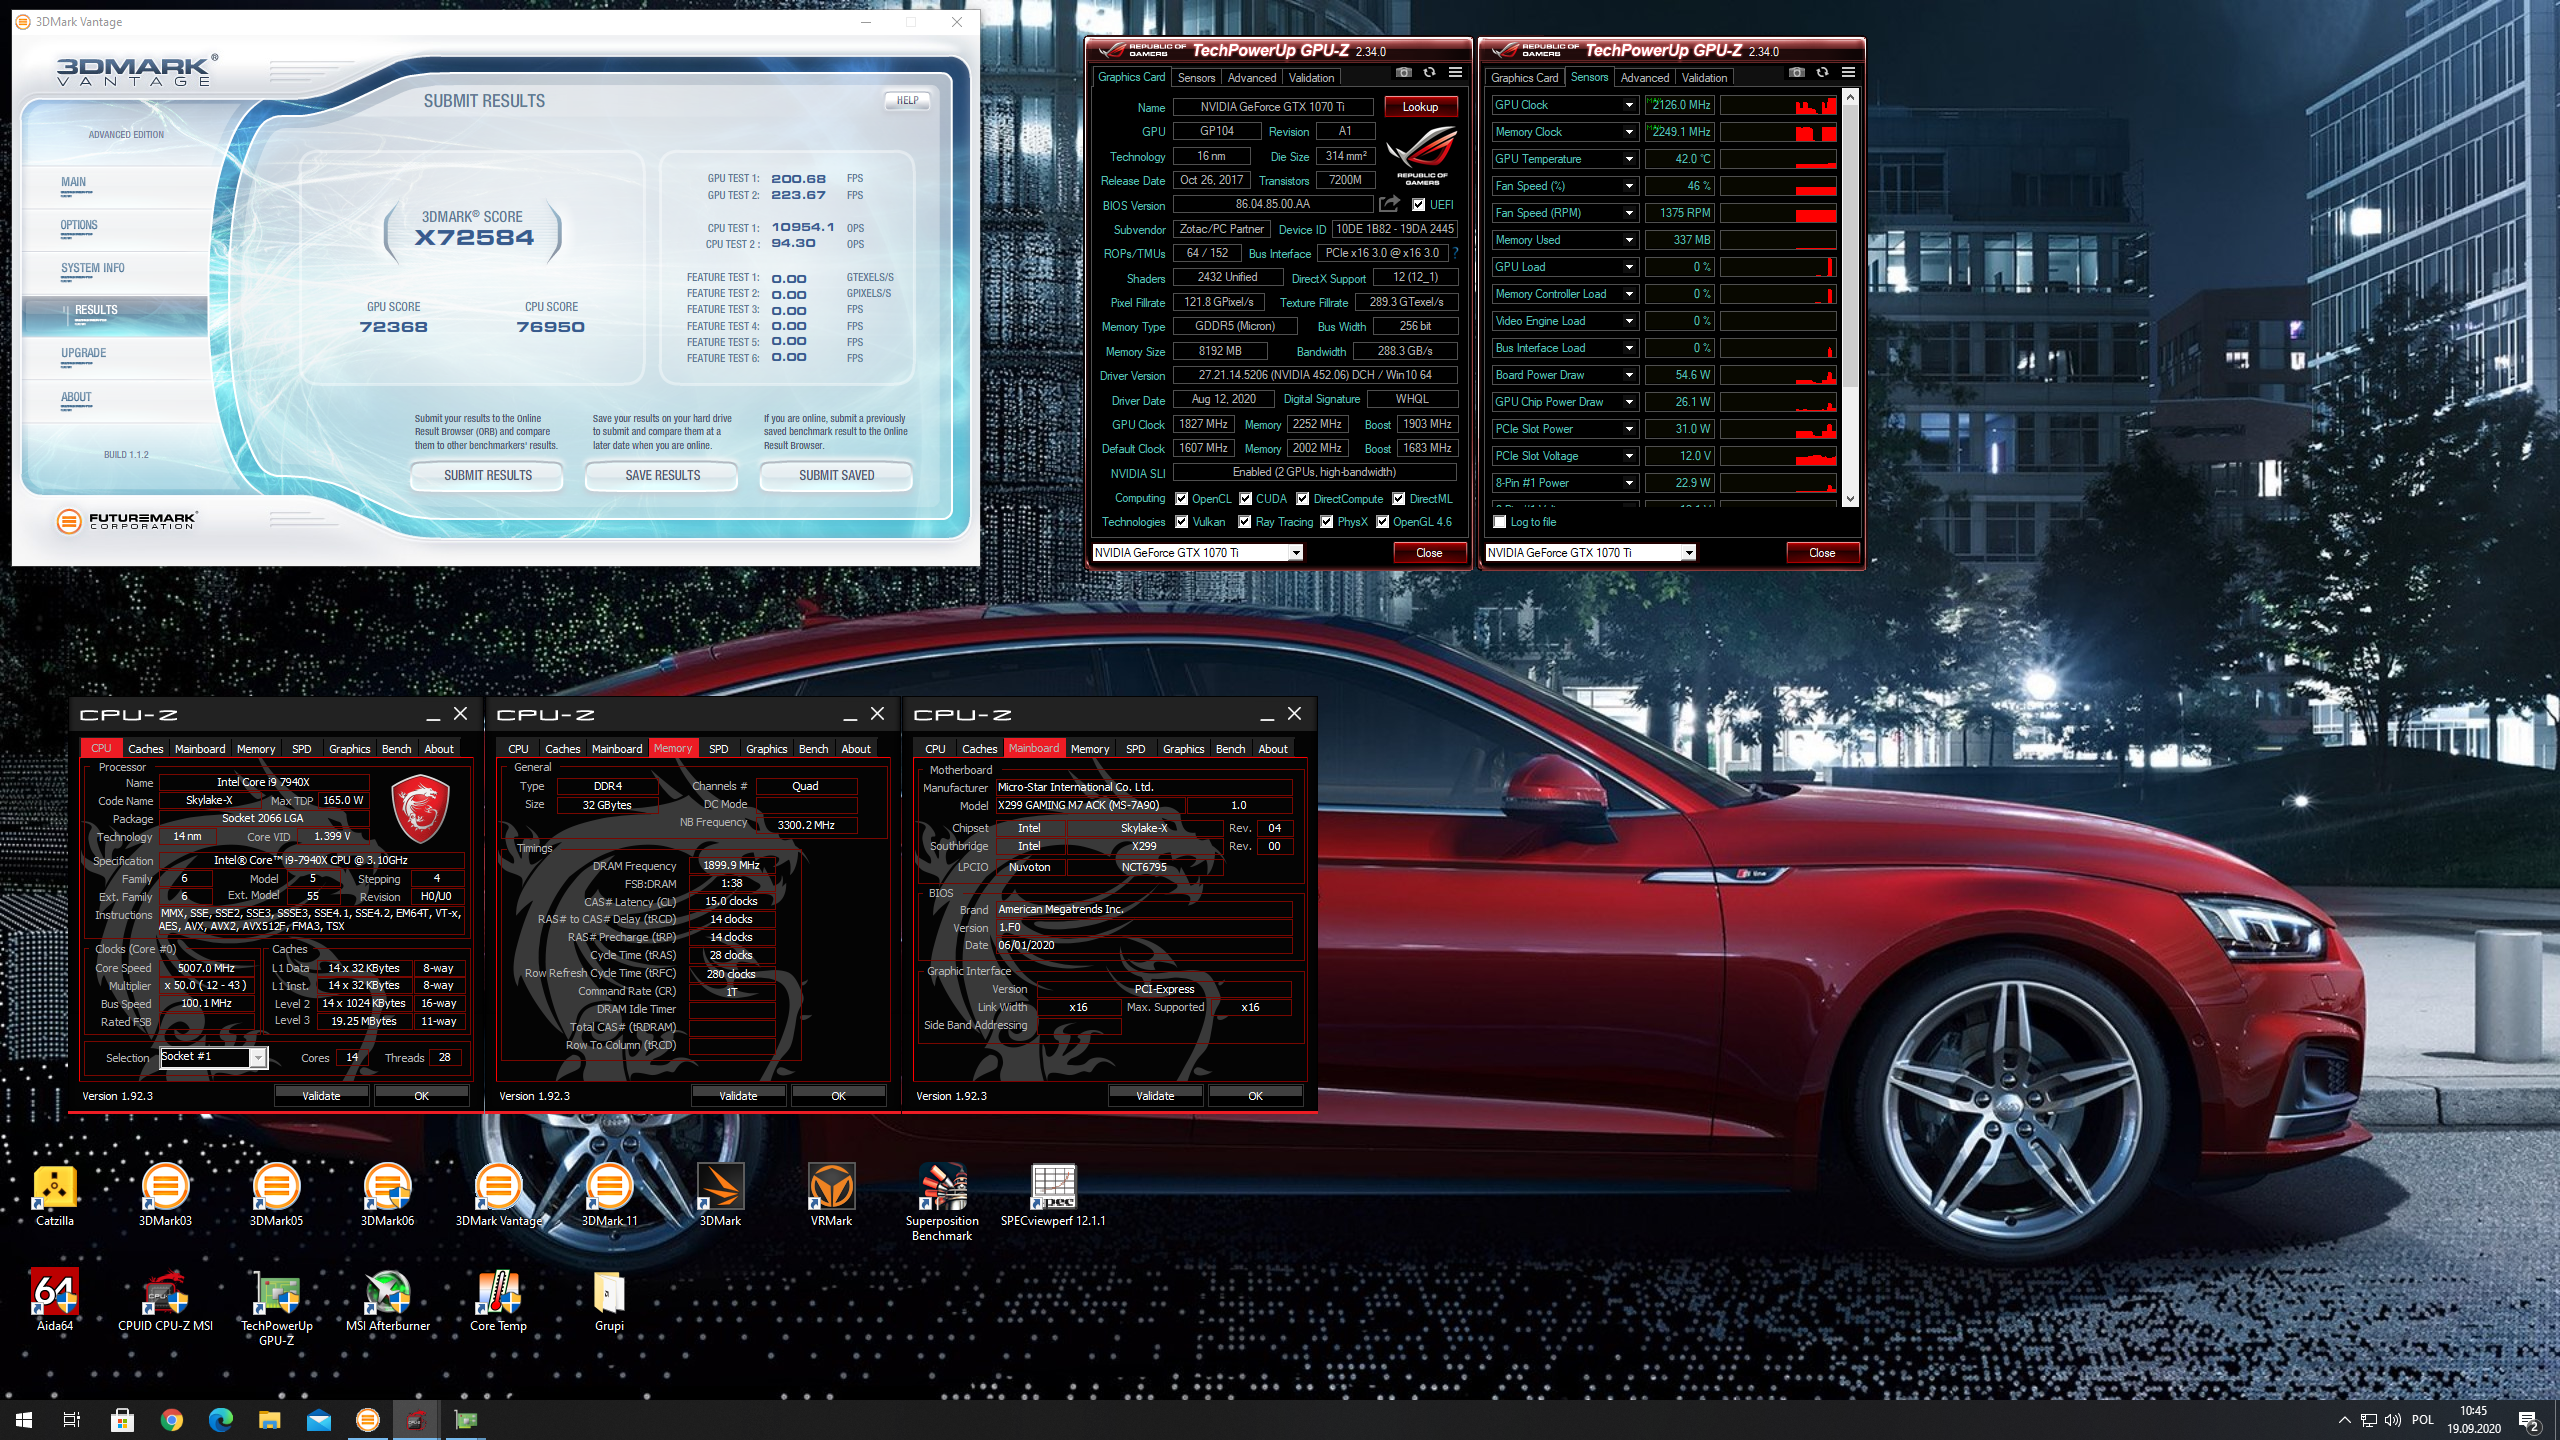This screenshot has height=1440, width=2560.
Task: Click the SAVE RESULTS button
Action: (x=662, y=476)
